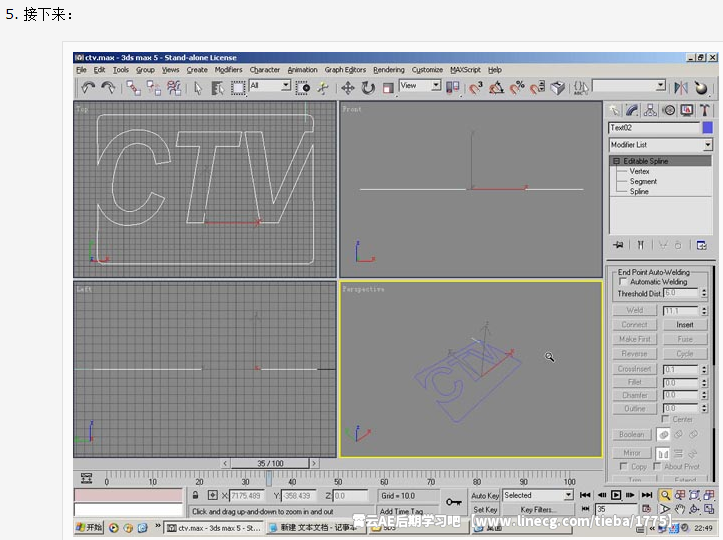Open the Modify panel tab icon
The width and height of the screenshot is (723, 540).
pos(632,110)
